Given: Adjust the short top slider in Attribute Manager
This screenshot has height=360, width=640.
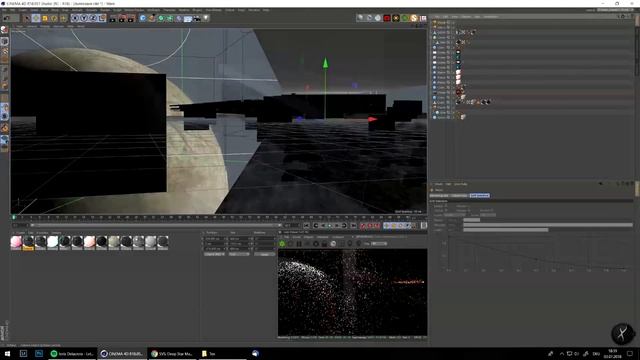Looking at the screenshot, I should pos(471,220).
